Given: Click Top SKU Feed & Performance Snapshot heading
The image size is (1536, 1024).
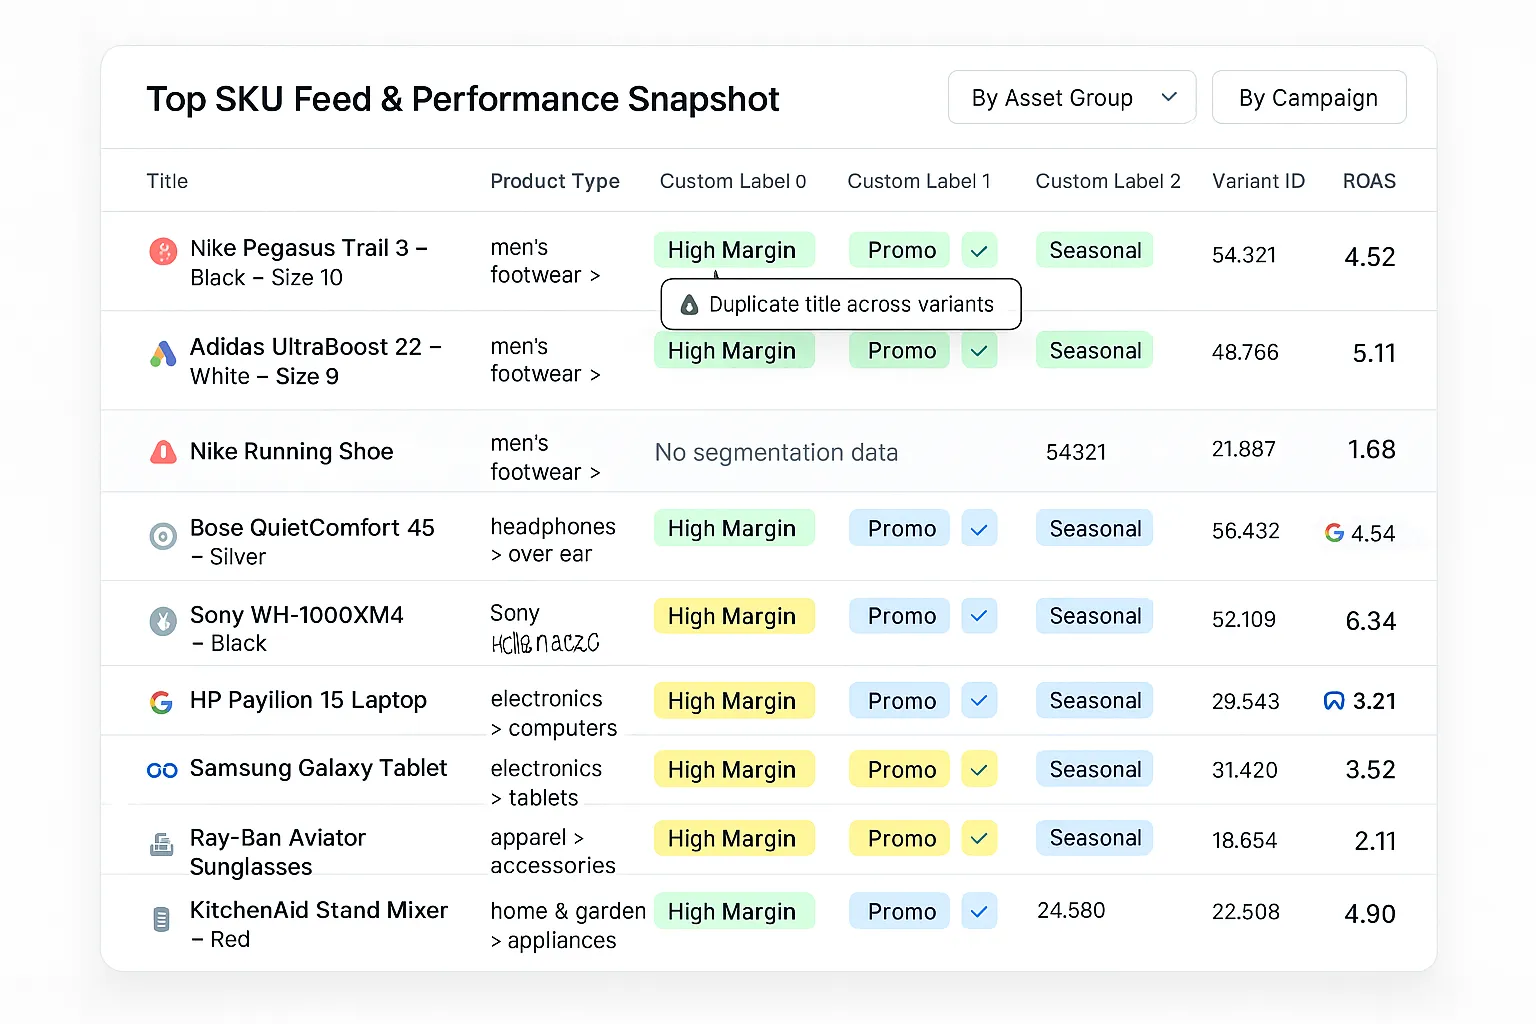Looking at the screenshot, I should coord(462,99).
